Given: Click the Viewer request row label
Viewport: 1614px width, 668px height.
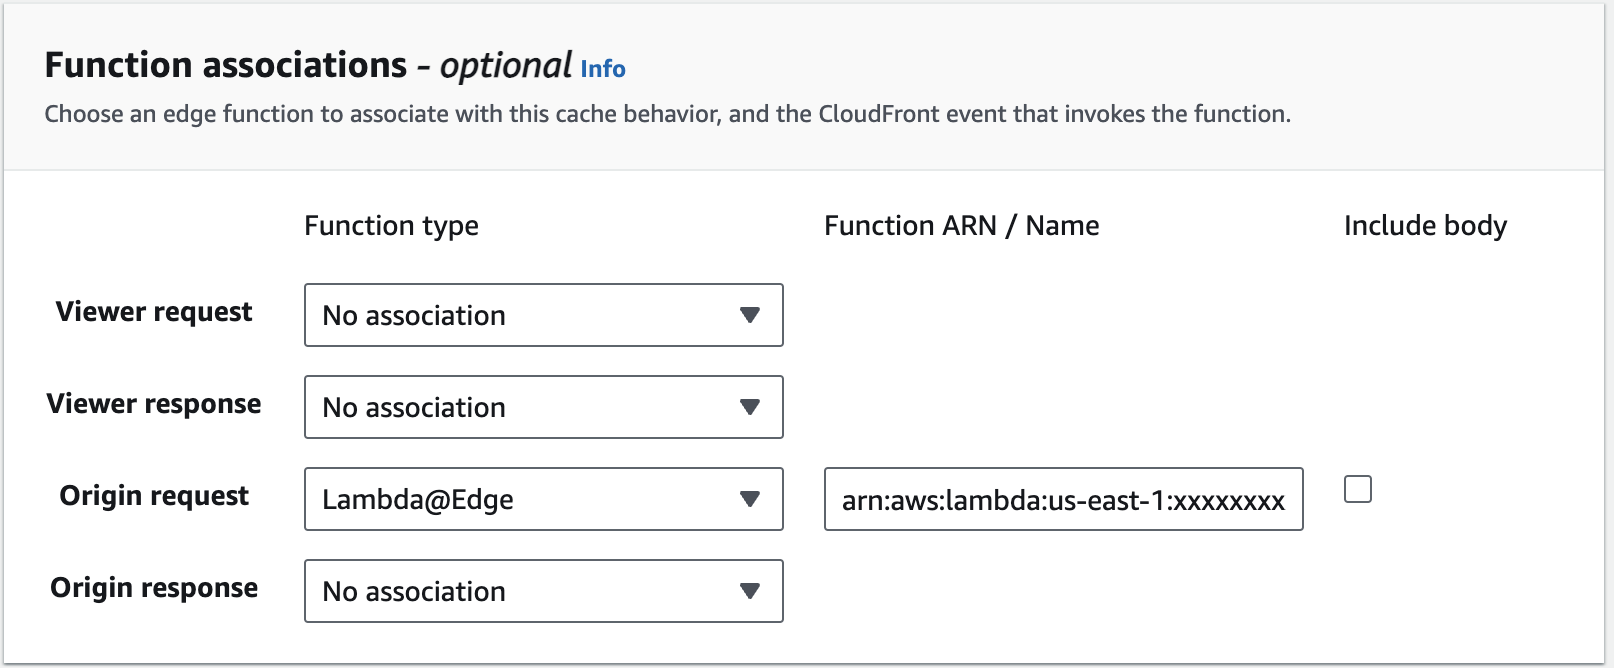Looking at the screenshot, I should [x=154, y=312].
